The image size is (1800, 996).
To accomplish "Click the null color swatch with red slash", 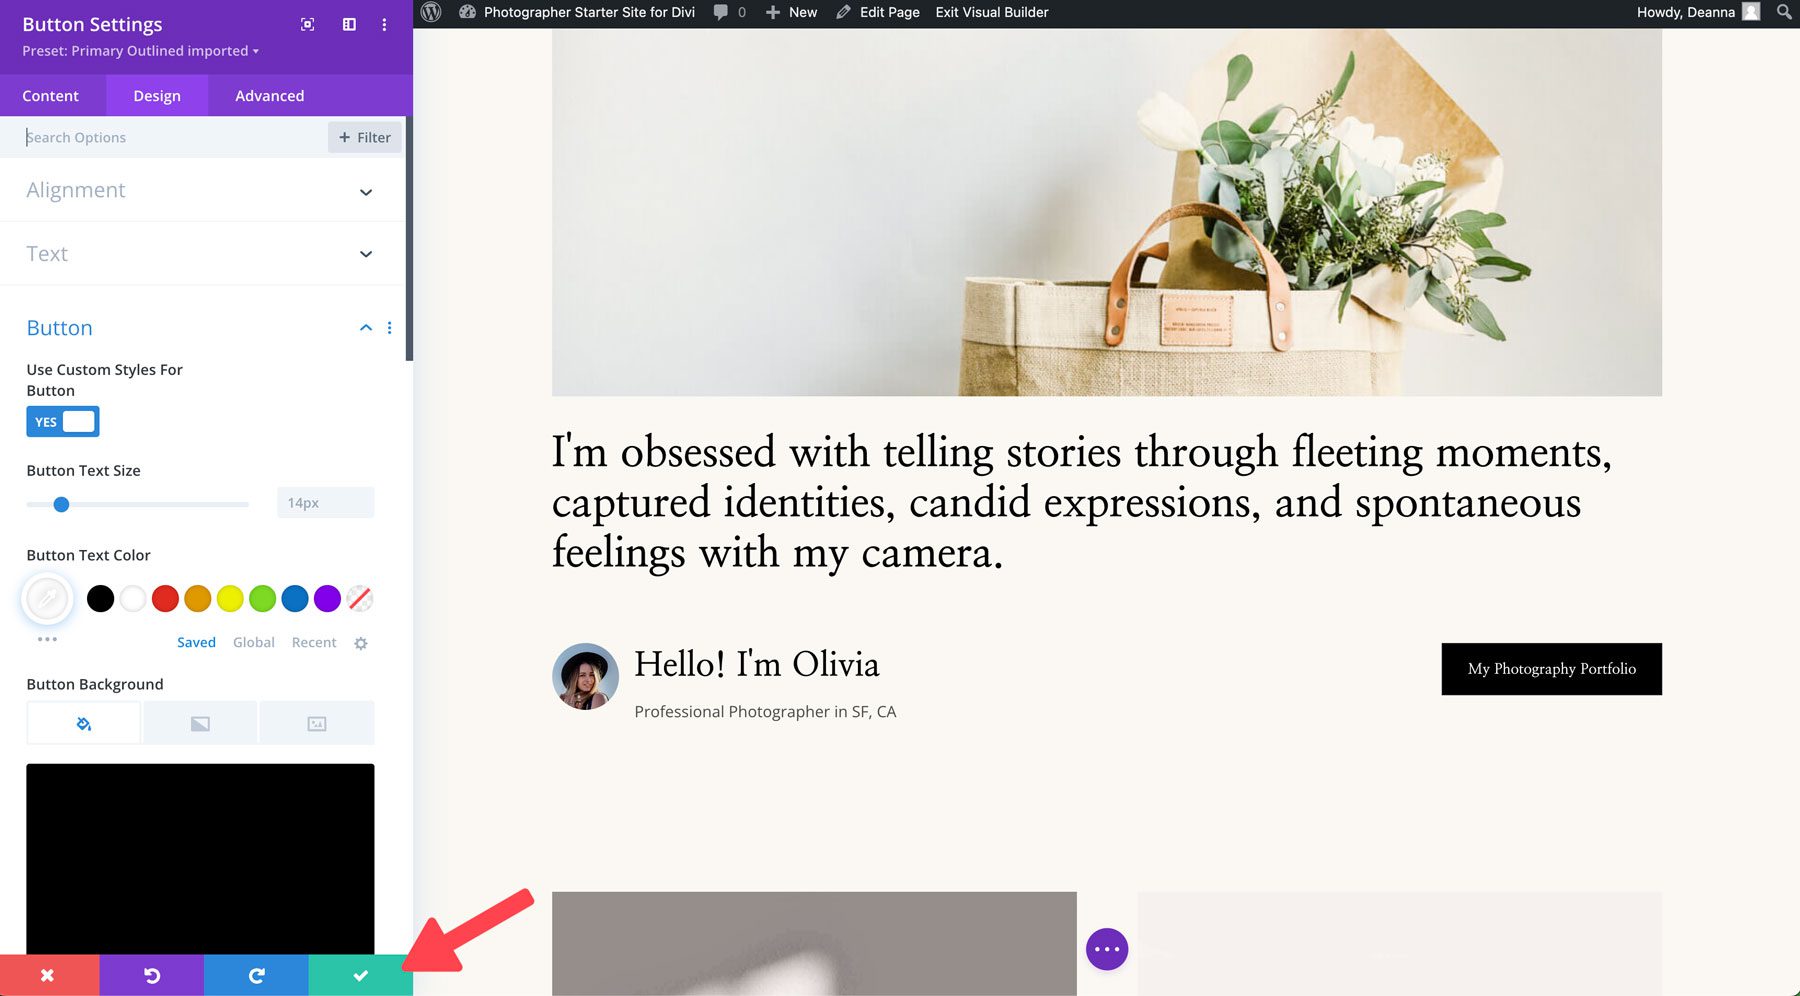I will click(359, 598).
